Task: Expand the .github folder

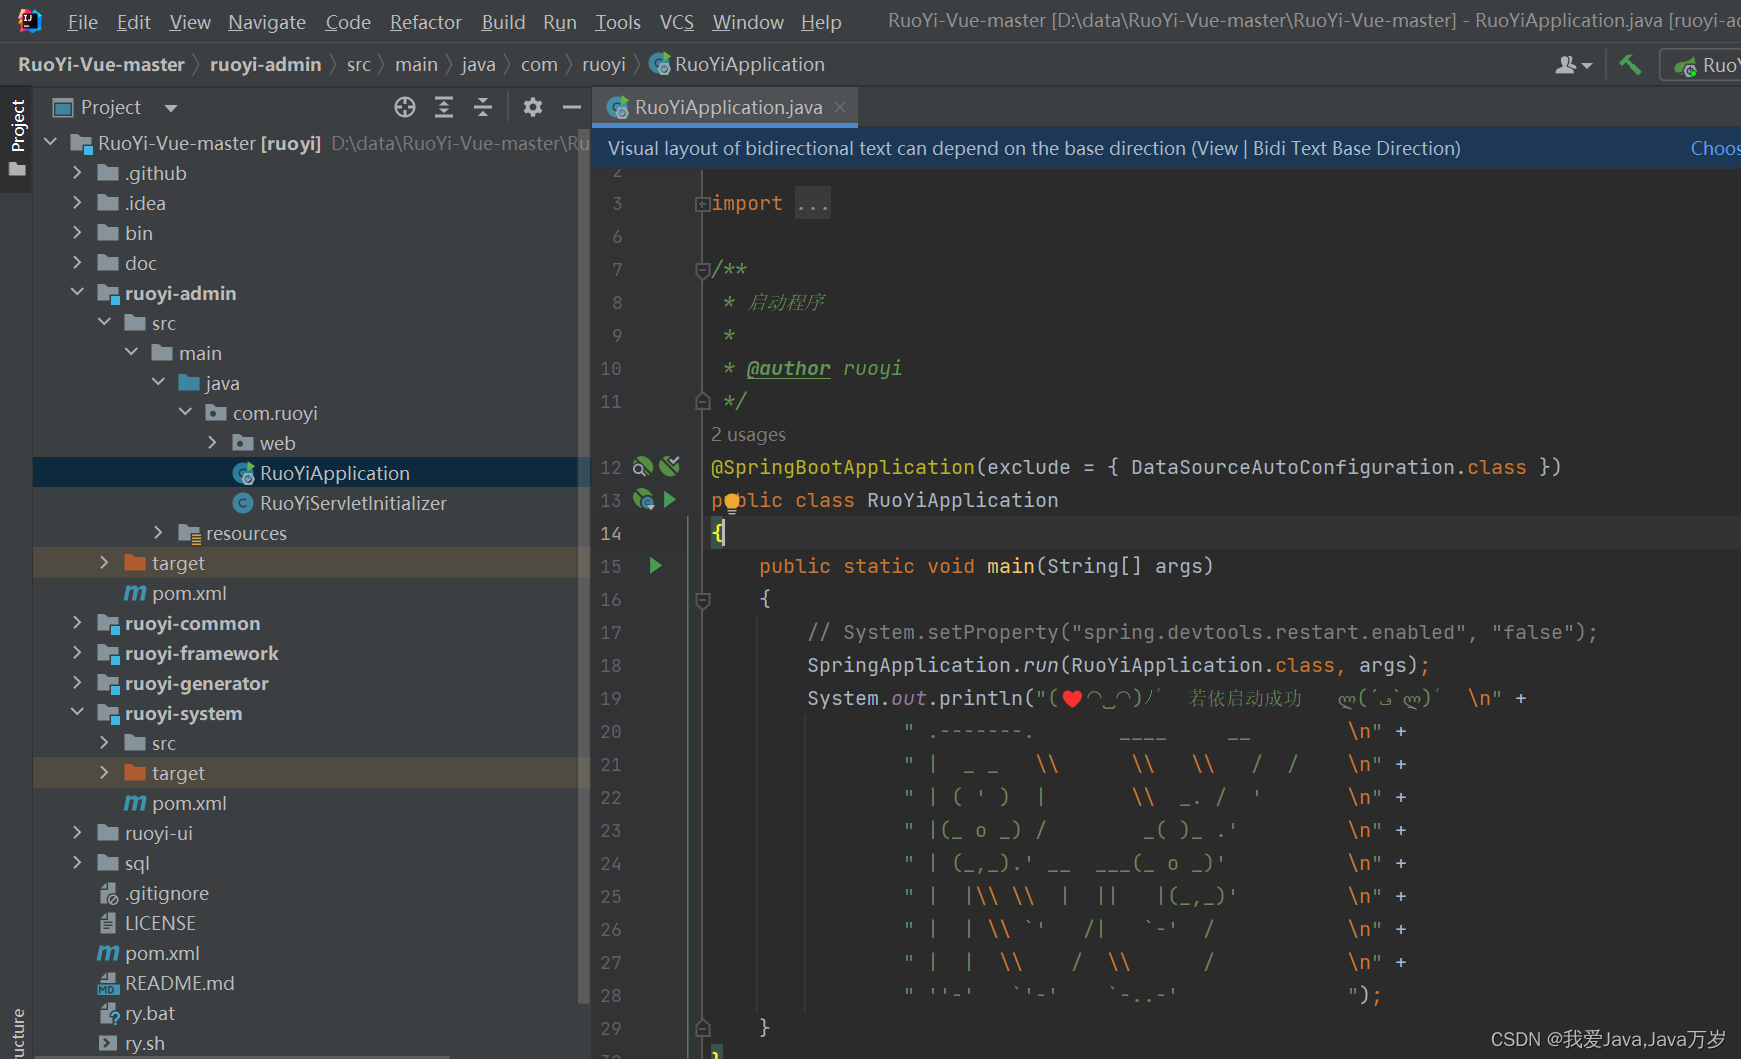Action: point(77,173)
